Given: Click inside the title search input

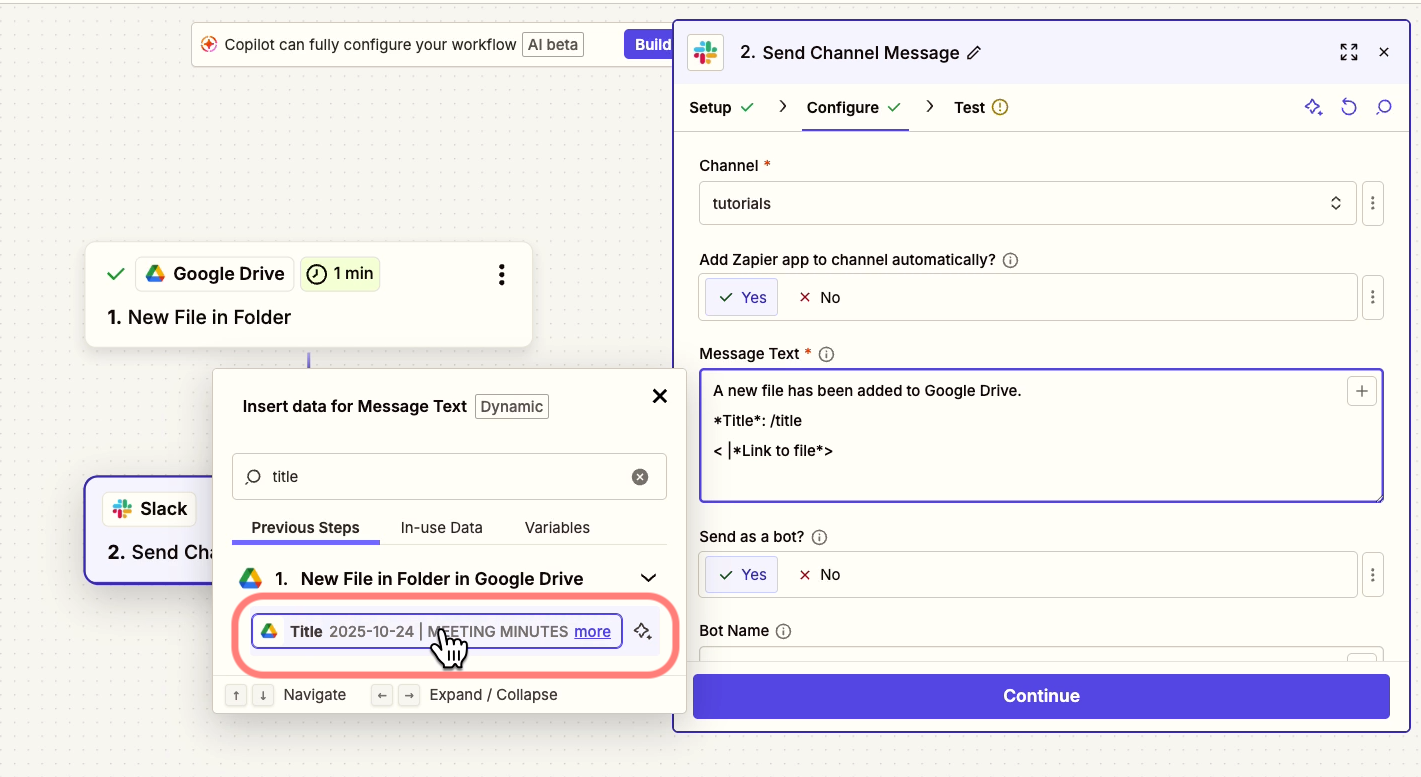Looking at the screenshot, I should coord(449,477).
